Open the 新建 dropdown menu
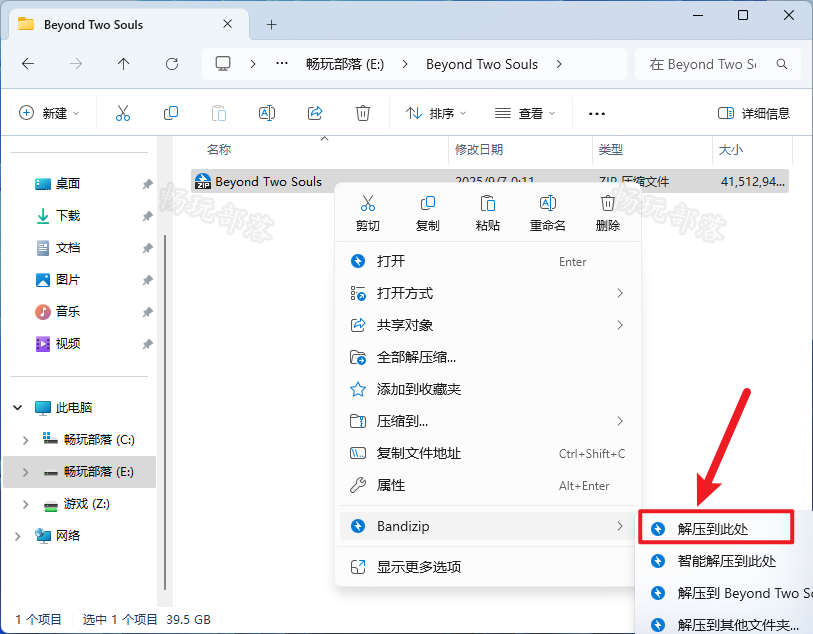Viewport: 813px width, 634px height. pyautogui.click(x=49, y=113)
